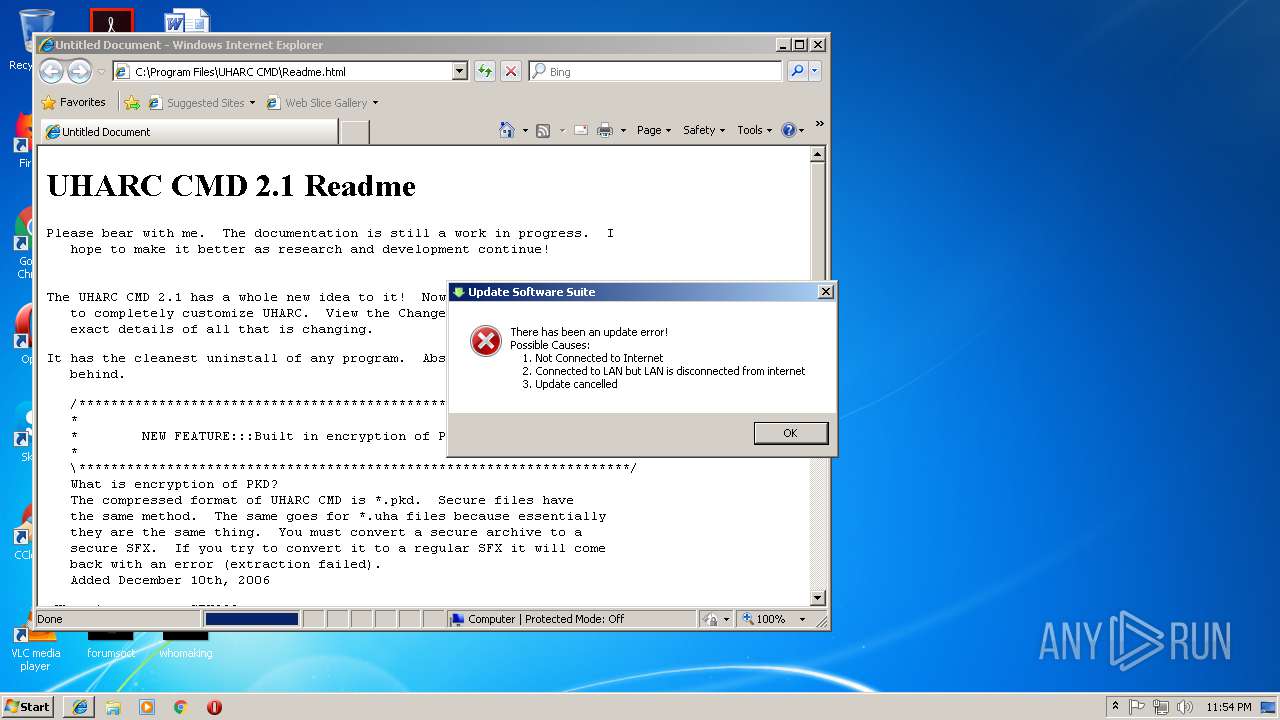Go back with the IE Back arrow
Viewport: 1280px width, 720px height.
[52, 71]
